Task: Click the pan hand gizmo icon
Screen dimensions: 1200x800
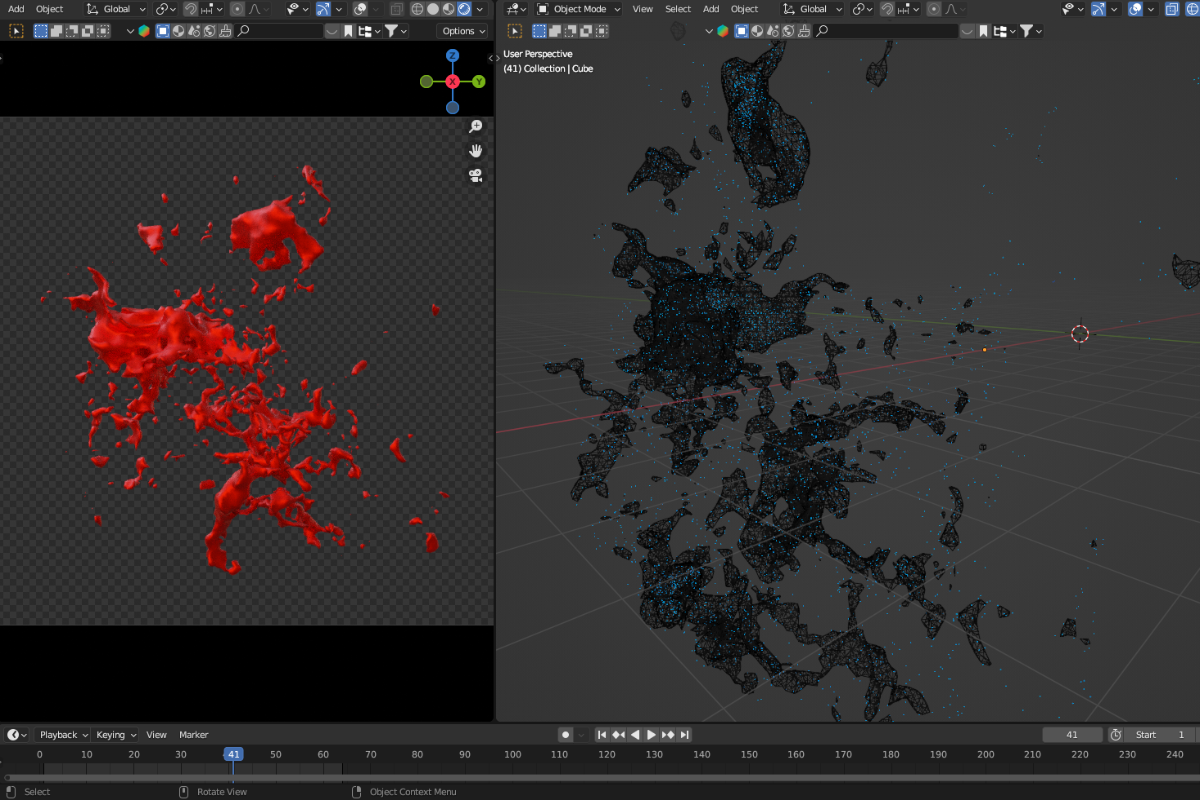Action: point(476,151)
